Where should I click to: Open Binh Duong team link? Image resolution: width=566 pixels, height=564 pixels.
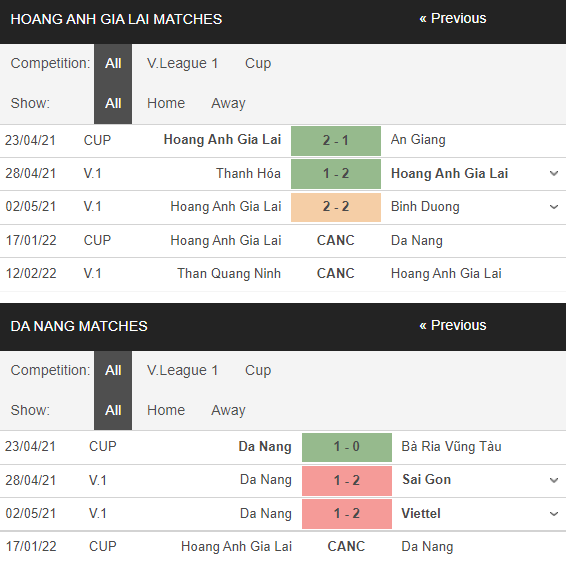[425, 207]
